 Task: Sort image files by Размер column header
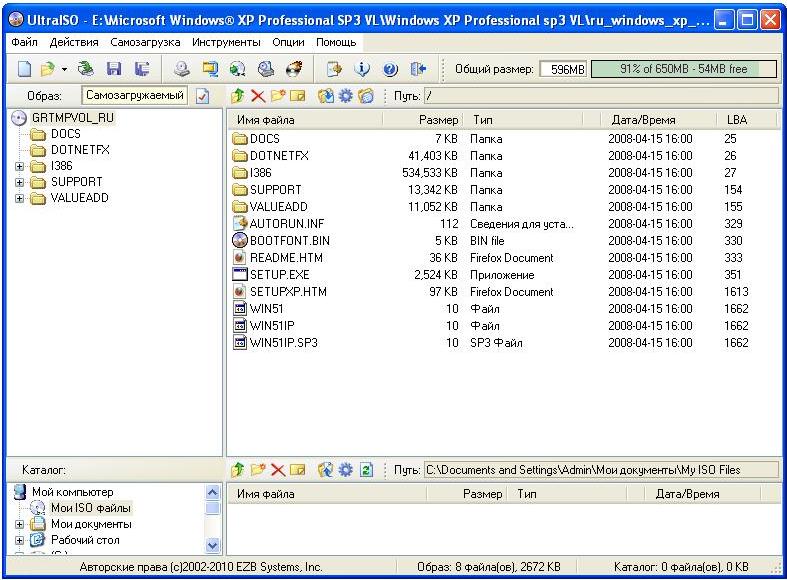coord(424,120)
